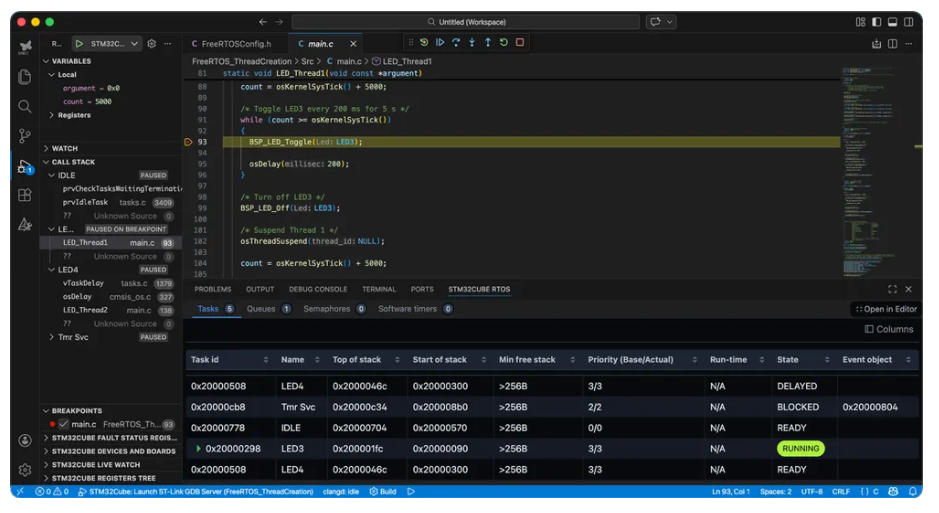939x513 pixels.
Task: Collapse the IDLE thread in call stack
Action: click(52, 175)
